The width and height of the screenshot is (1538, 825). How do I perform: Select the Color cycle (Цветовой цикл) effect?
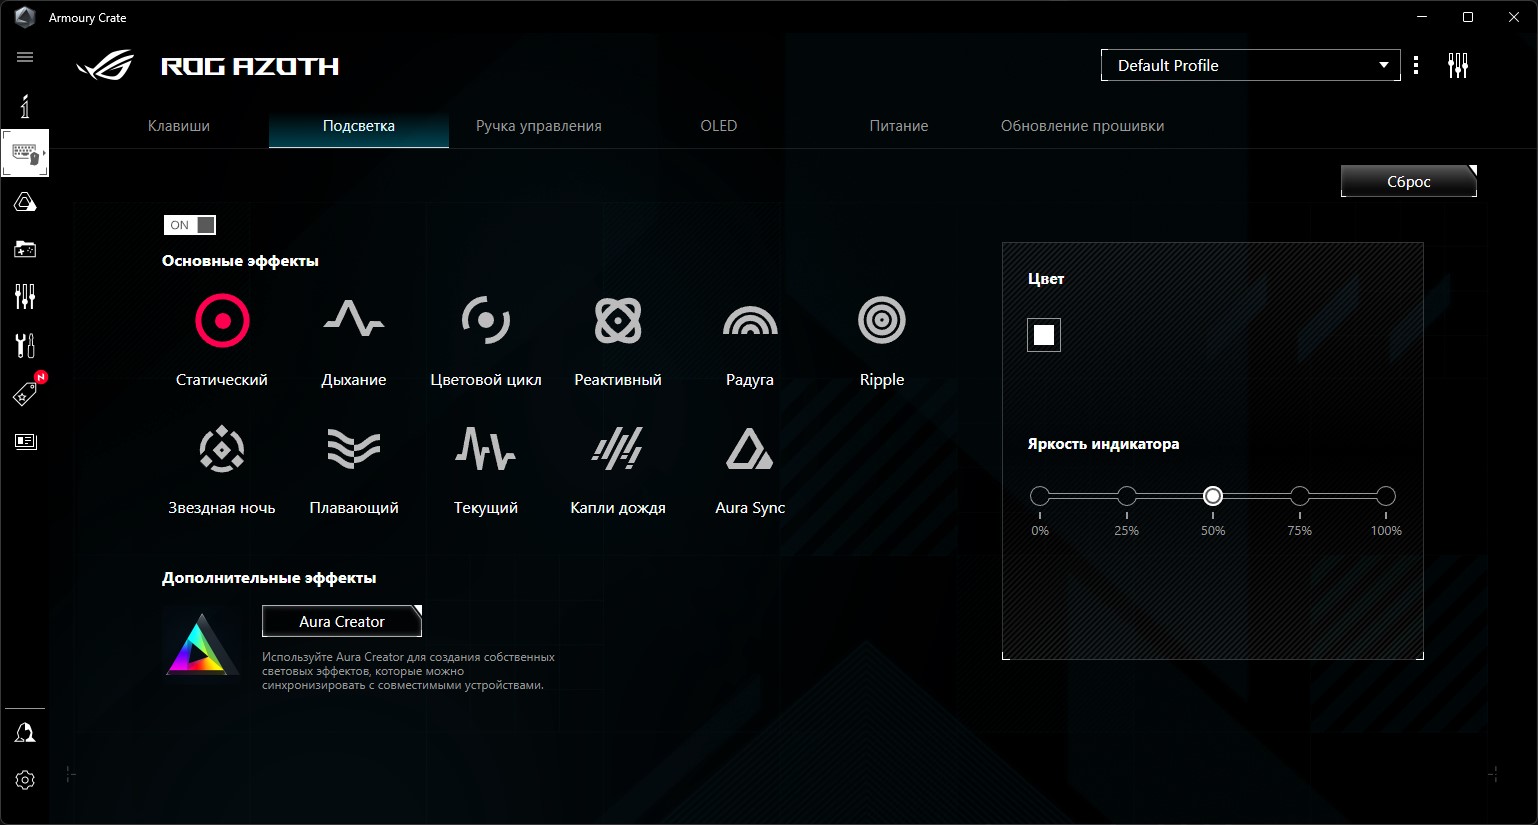tap(486, 320)
